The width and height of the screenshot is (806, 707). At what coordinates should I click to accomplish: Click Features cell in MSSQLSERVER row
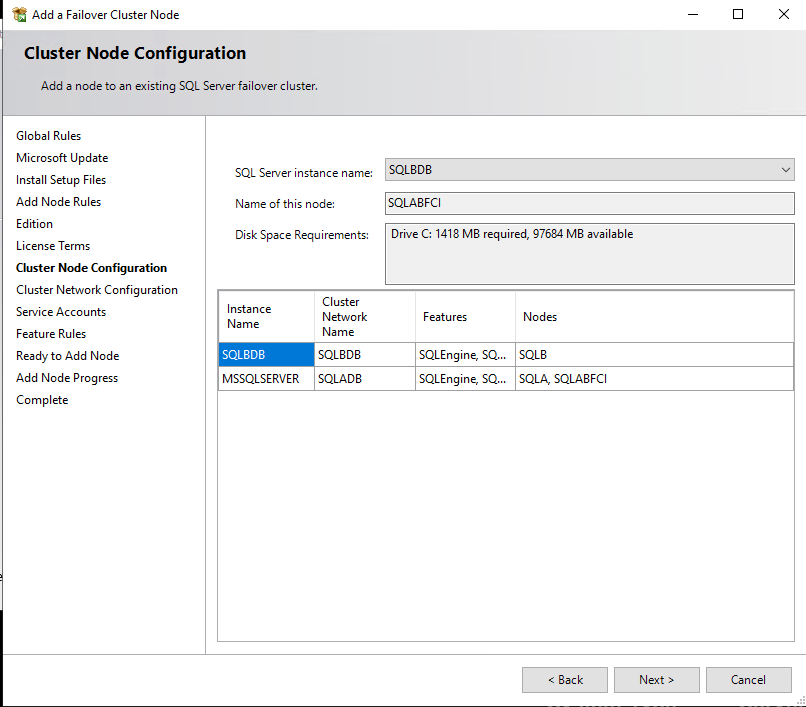[x=465, y=378]
